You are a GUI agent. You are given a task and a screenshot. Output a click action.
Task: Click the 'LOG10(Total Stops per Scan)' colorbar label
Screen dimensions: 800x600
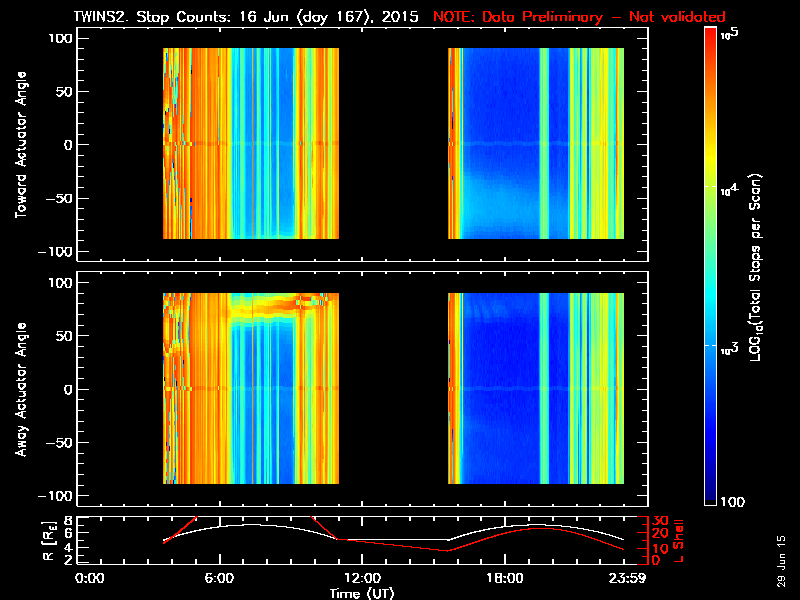756,267
